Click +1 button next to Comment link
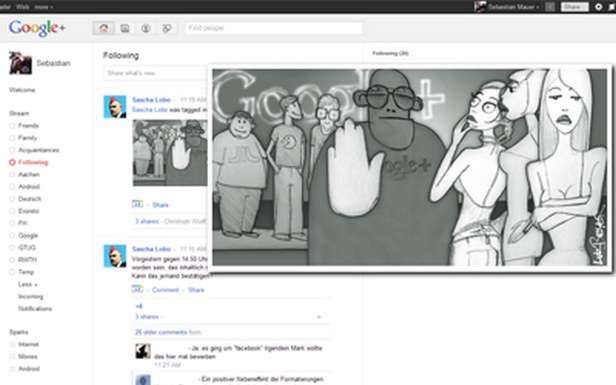Viewport: 616px width, 385px height. tap(138, 289)
